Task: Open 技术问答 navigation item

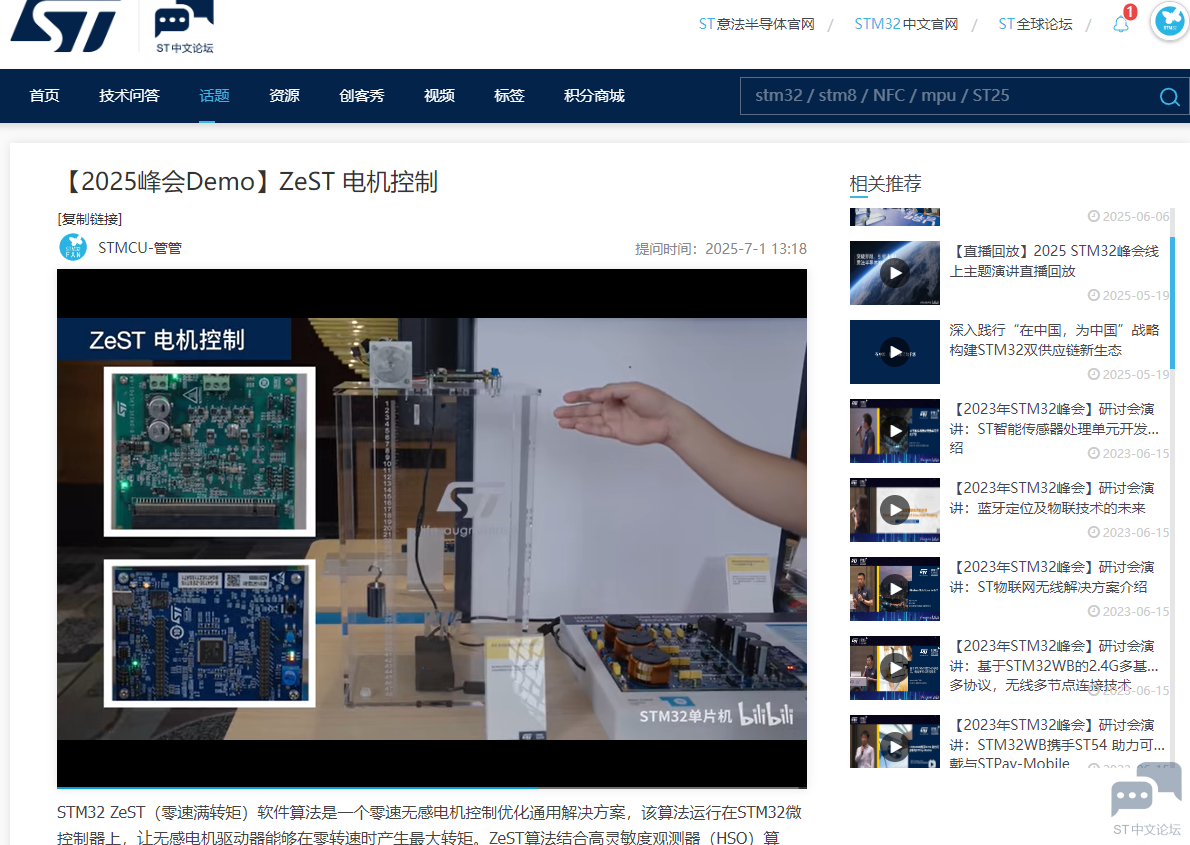Action: tap(129, 96)
